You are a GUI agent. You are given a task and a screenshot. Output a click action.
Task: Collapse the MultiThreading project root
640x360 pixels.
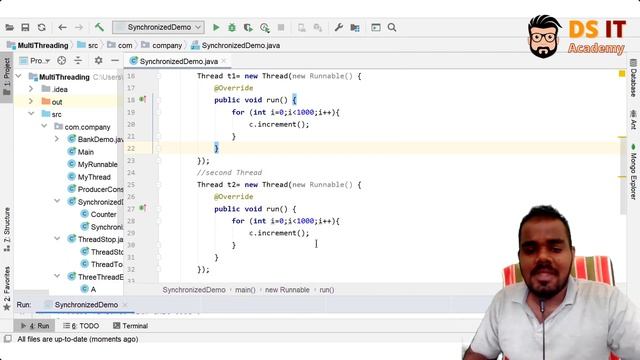click(x=19, y=76)
